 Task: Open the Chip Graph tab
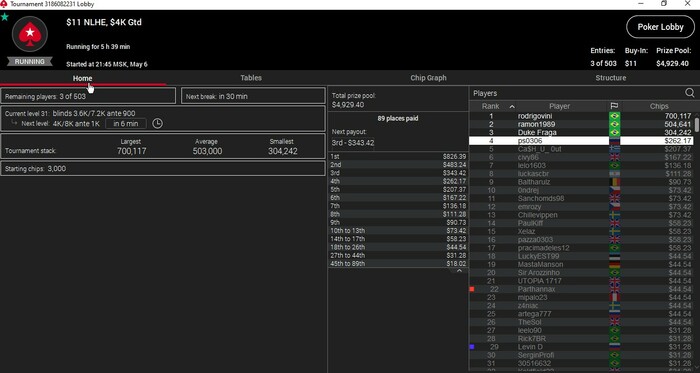428,78
